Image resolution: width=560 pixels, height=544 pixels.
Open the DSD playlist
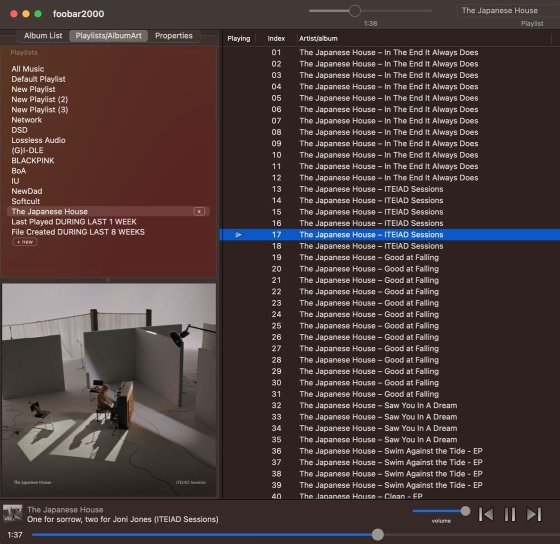click(19, 130)
